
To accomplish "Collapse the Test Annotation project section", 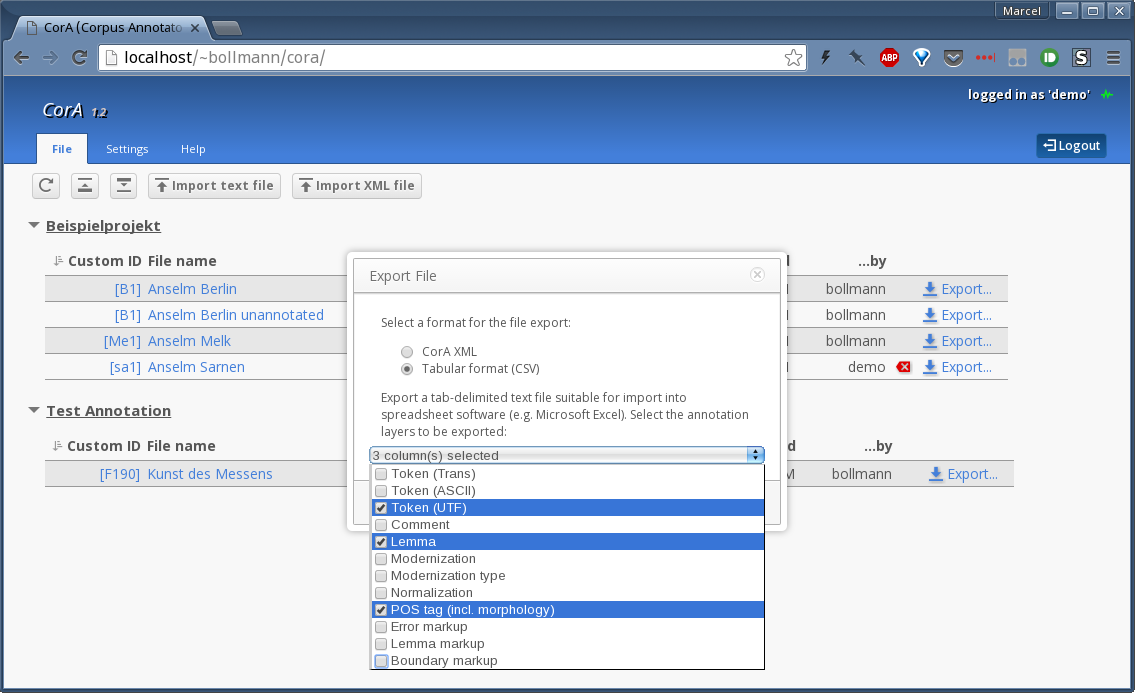I will point(35,411).
